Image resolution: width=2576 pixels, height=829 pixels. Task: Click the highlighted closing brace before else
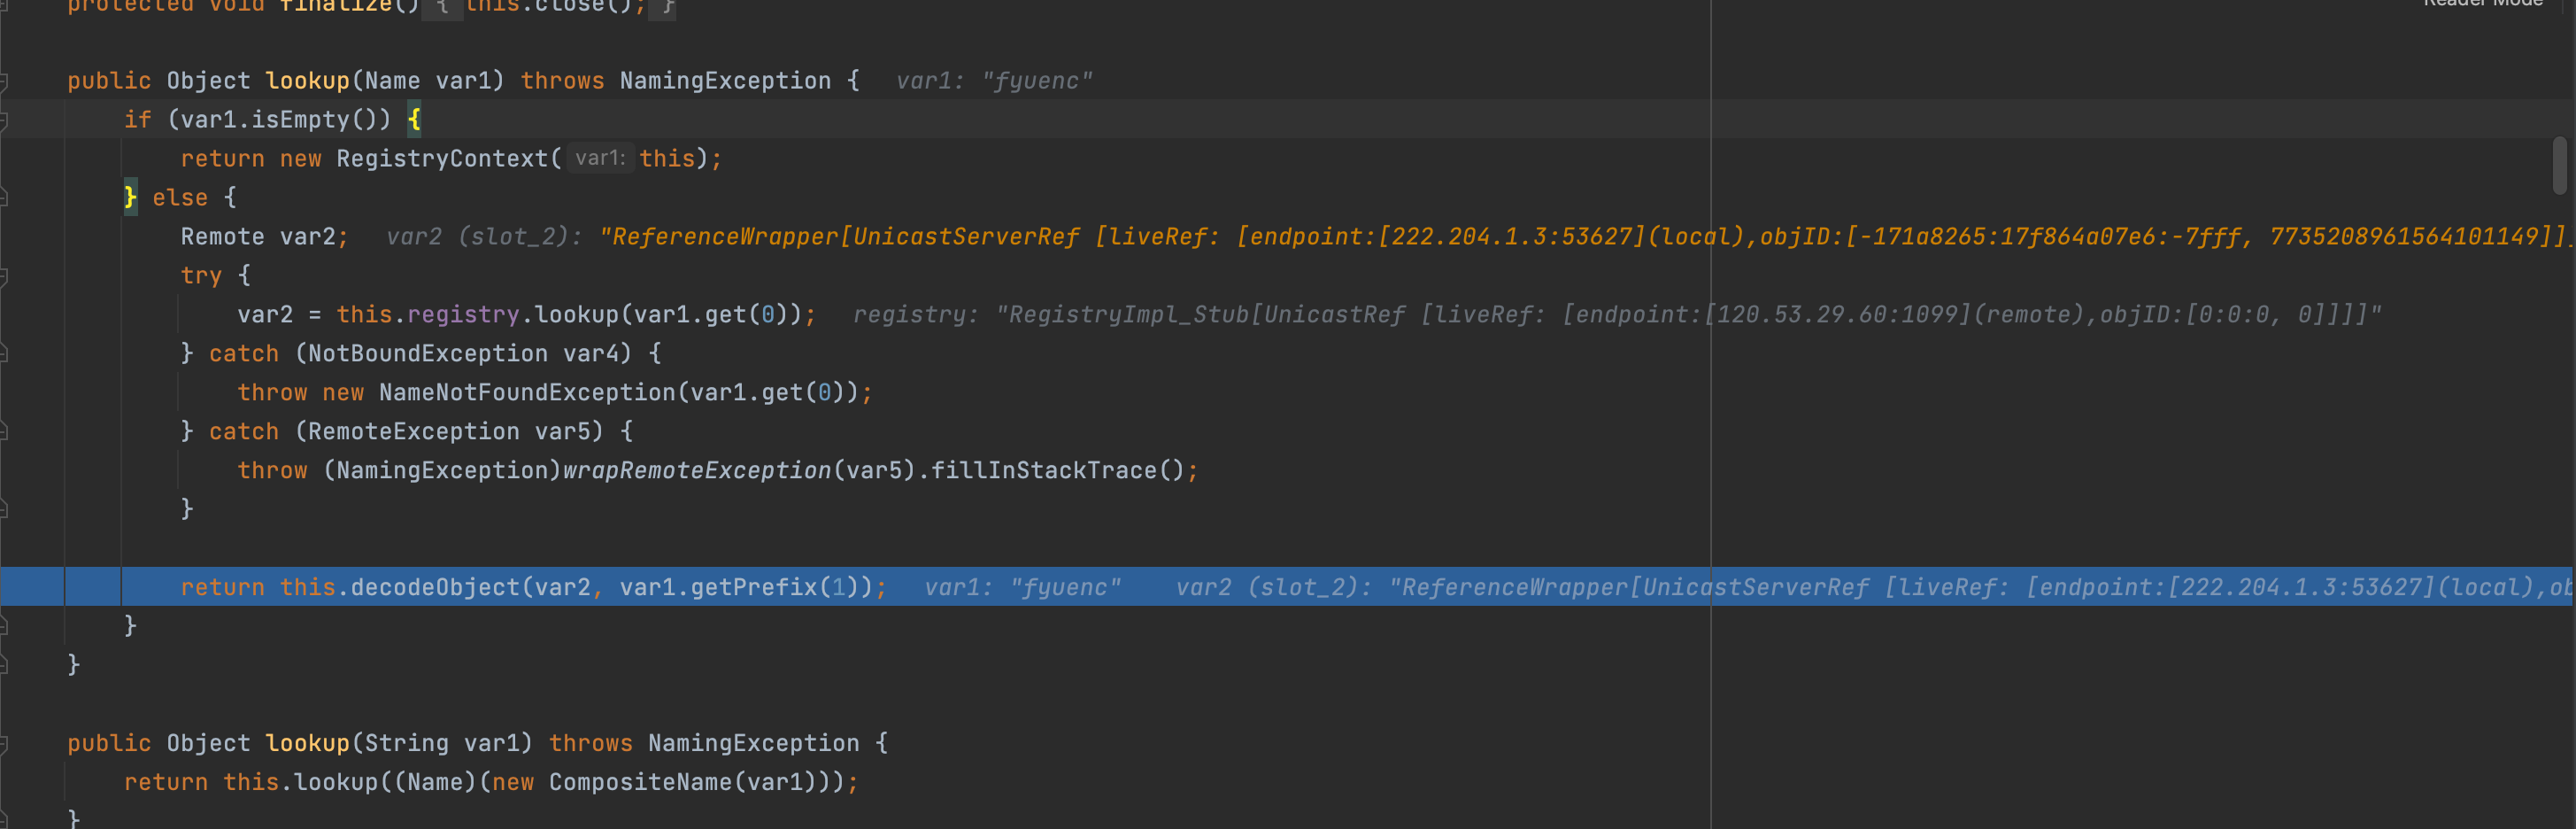tap(130, 198)
